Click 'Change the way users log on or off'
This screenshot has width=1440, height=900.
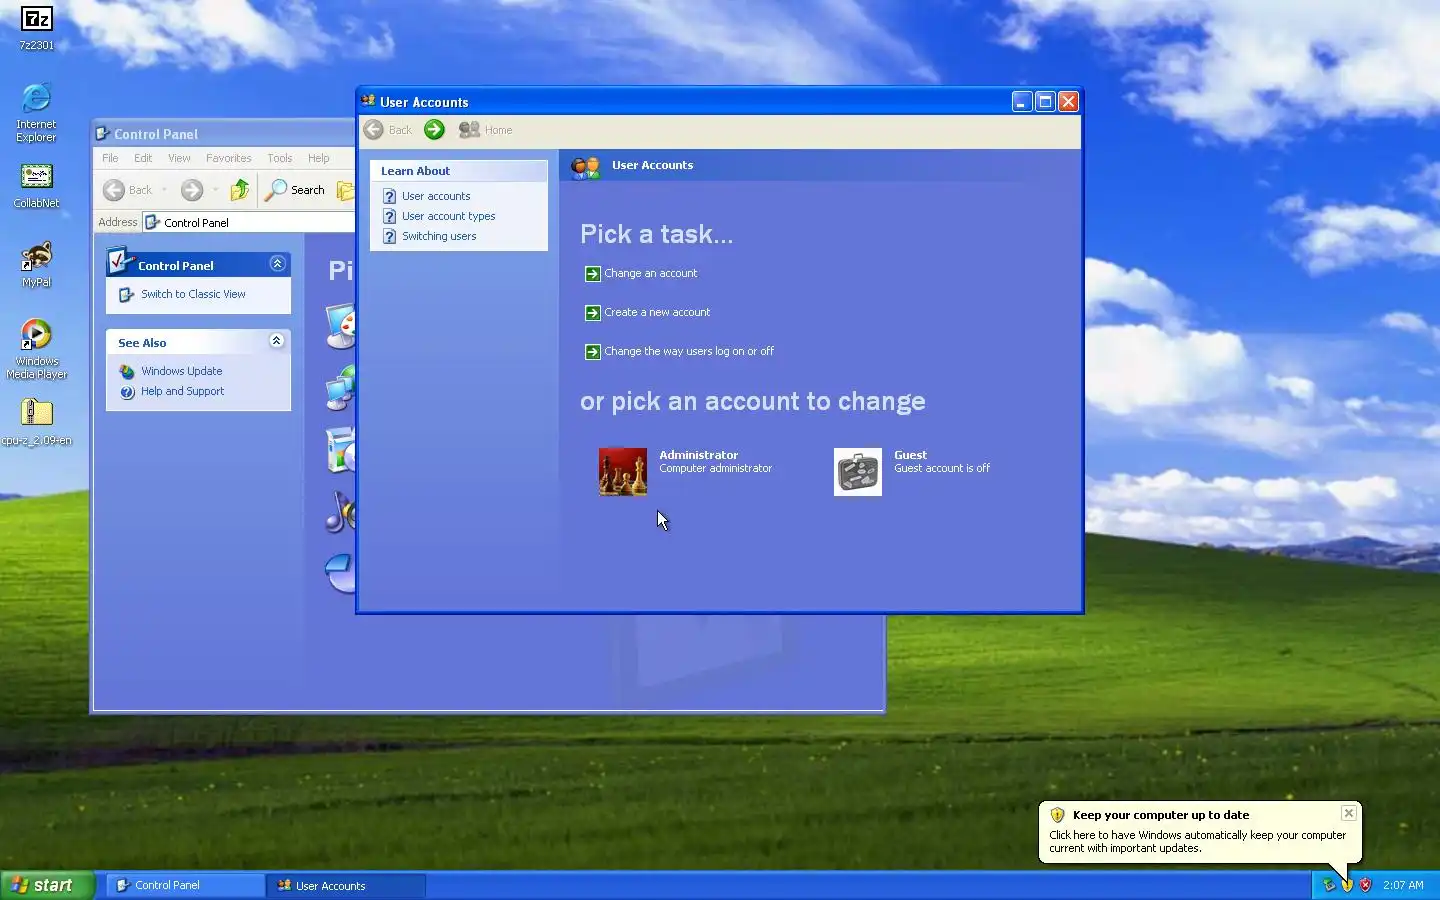point(689,351)
